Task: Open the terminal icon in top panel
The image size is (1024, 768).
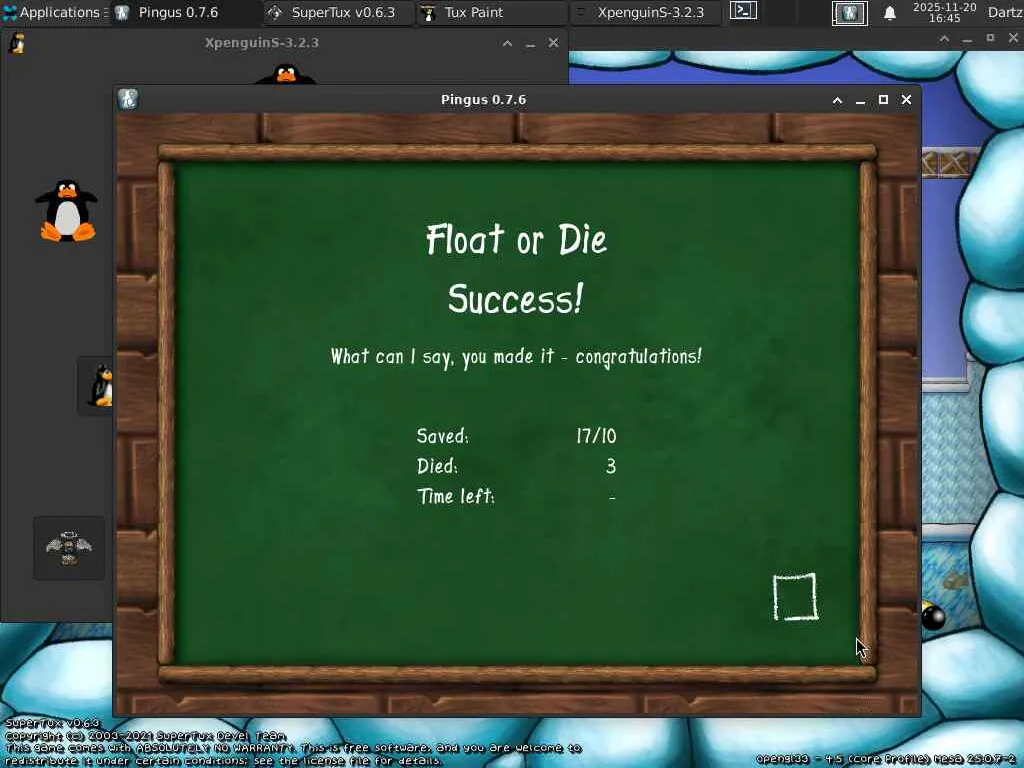Action: pos(743,10)
